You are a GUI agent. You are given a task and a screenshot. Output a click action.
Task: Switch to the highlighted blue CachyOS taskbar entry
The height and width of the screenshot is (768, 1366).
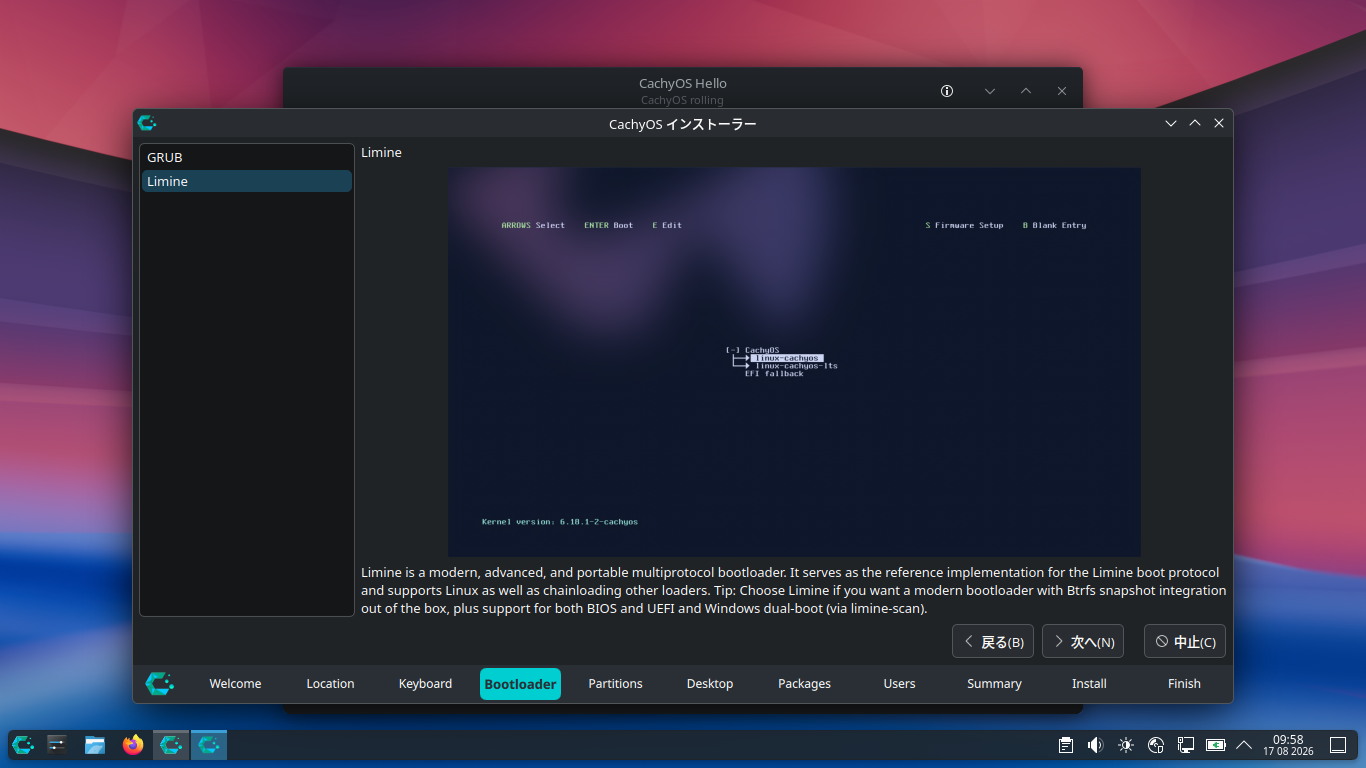209,744
